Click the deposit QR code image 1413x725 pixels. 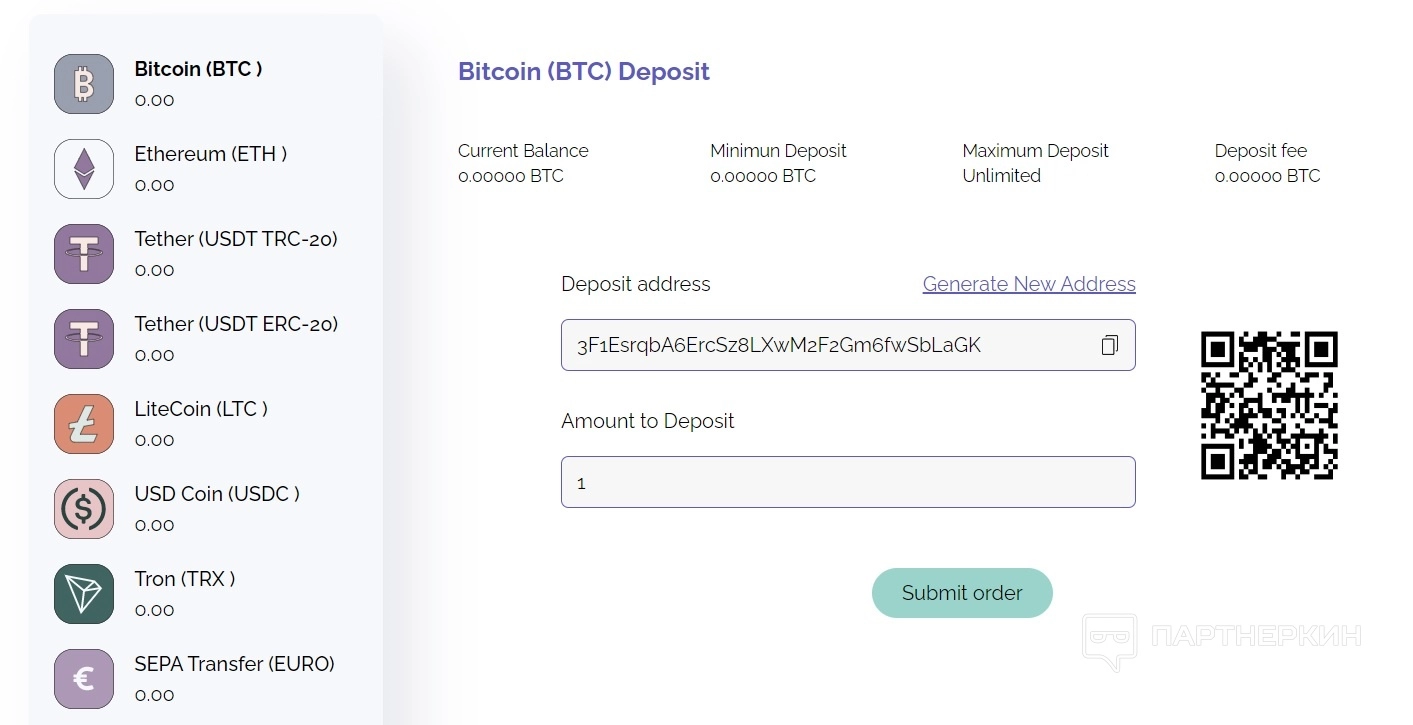(1269, 405)
